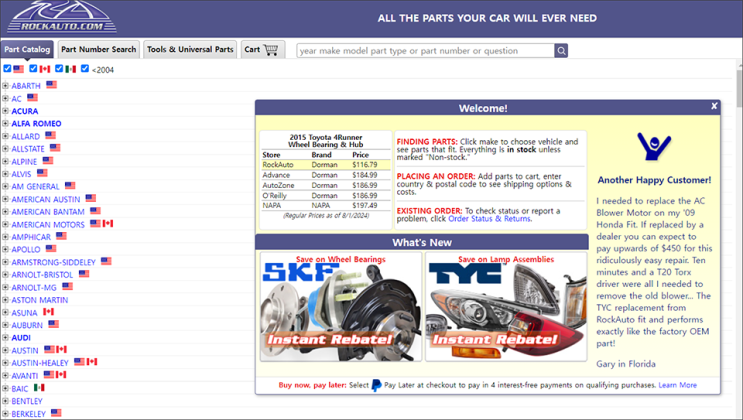Viewport: 743px width, 420px height.
Task: Open TYC lamp assemblies rebate banner
Action: (x=506, y=307)
